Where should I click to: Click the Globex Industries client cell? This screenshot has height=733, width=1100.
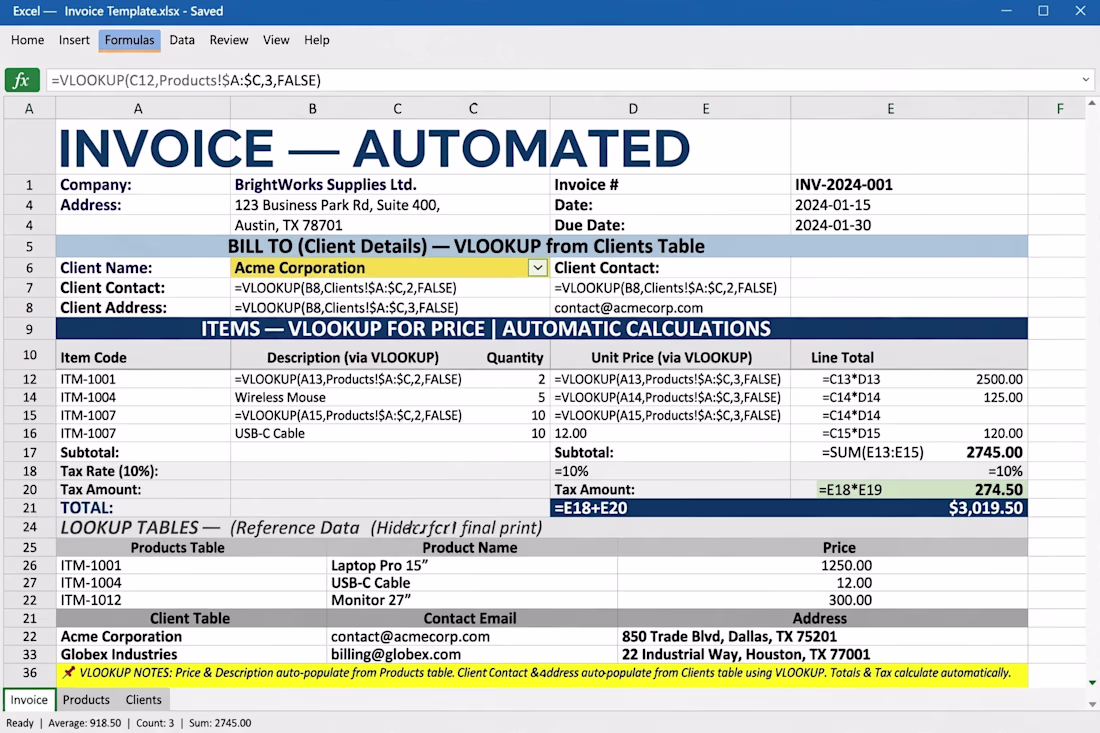click(x=191, y=654)
